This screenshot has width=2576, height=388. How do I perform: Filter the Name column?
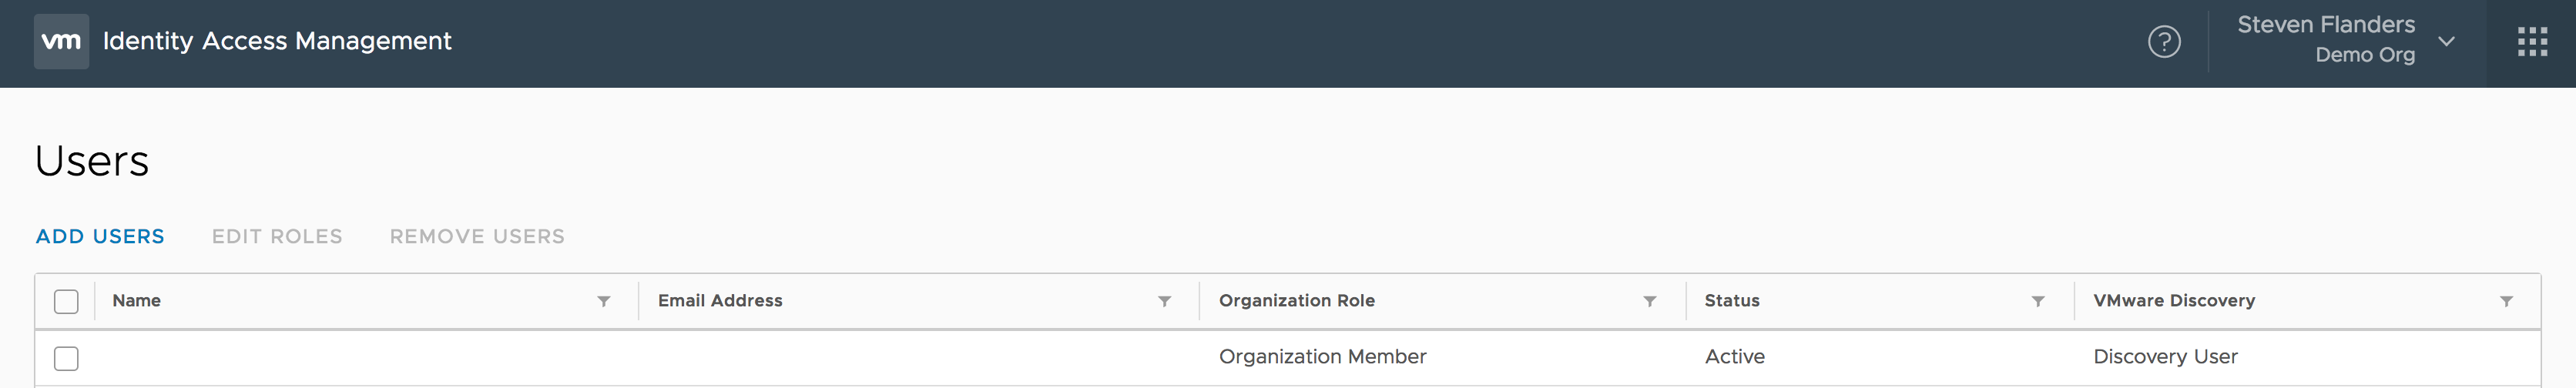pyautogui.click(x=604, y=301)
